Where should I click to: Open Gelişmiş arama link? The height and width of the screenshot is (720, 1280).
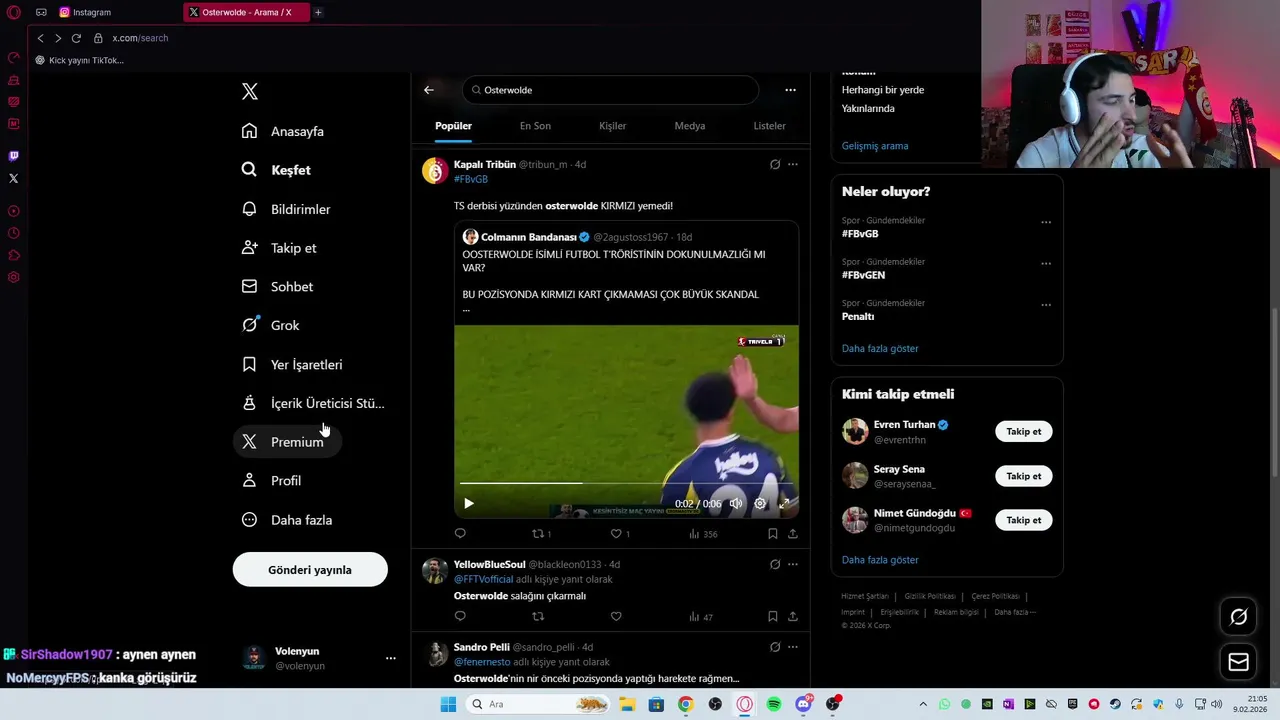click(875, 146)
